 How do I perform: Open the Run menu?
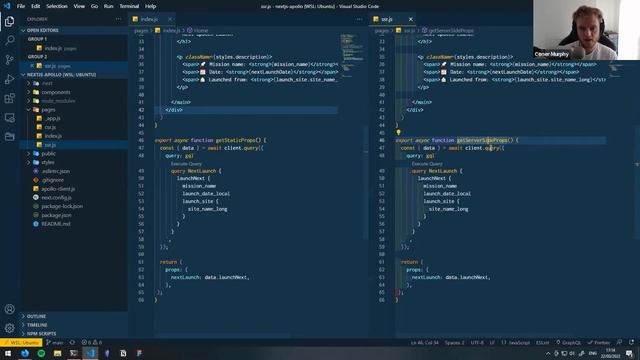tap(108, 6)
